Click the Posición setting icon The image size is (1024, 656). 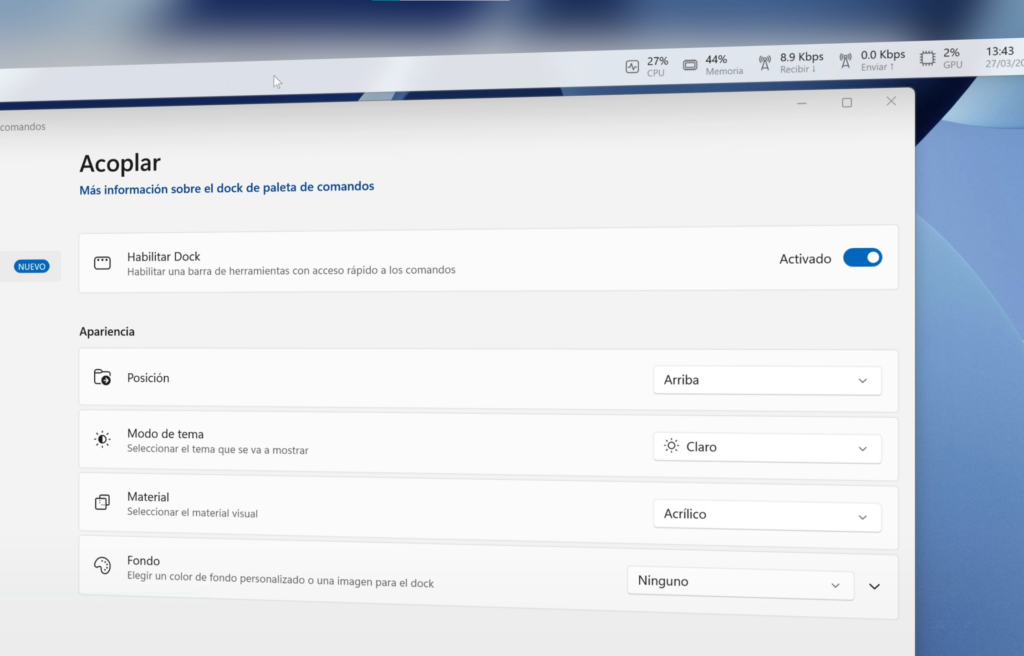[102, 378]
